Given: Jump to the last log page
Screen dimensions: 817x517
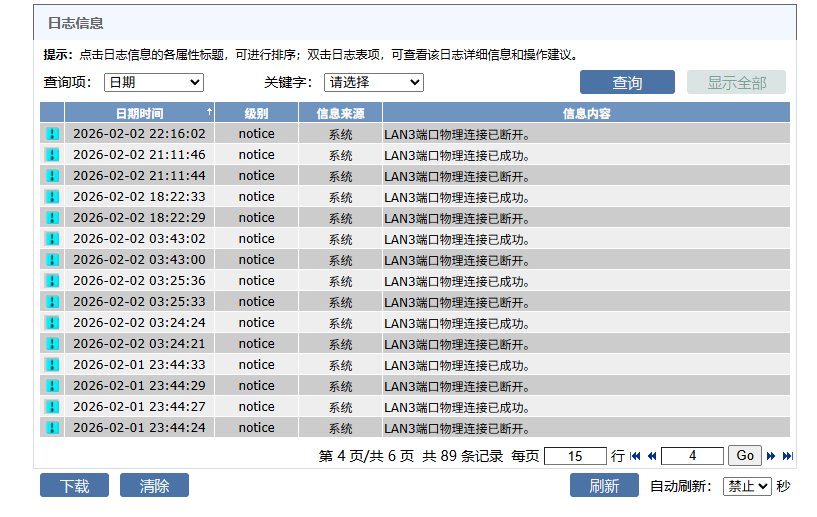Looking at the screenshot, I should pyautogui.click(x=787, y=456).
